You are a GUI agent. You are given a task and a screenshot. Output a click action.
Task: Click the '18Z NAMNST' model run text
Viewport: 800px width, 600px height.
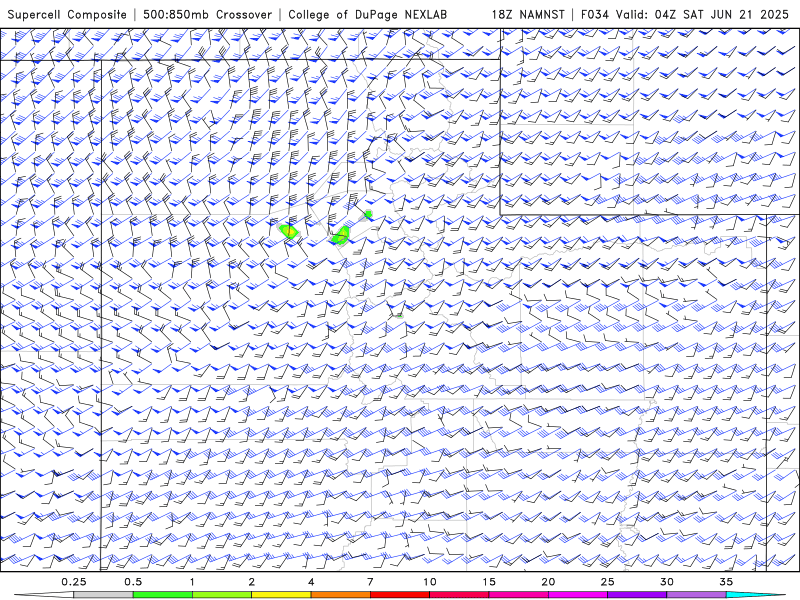click(x=528, y=15)
